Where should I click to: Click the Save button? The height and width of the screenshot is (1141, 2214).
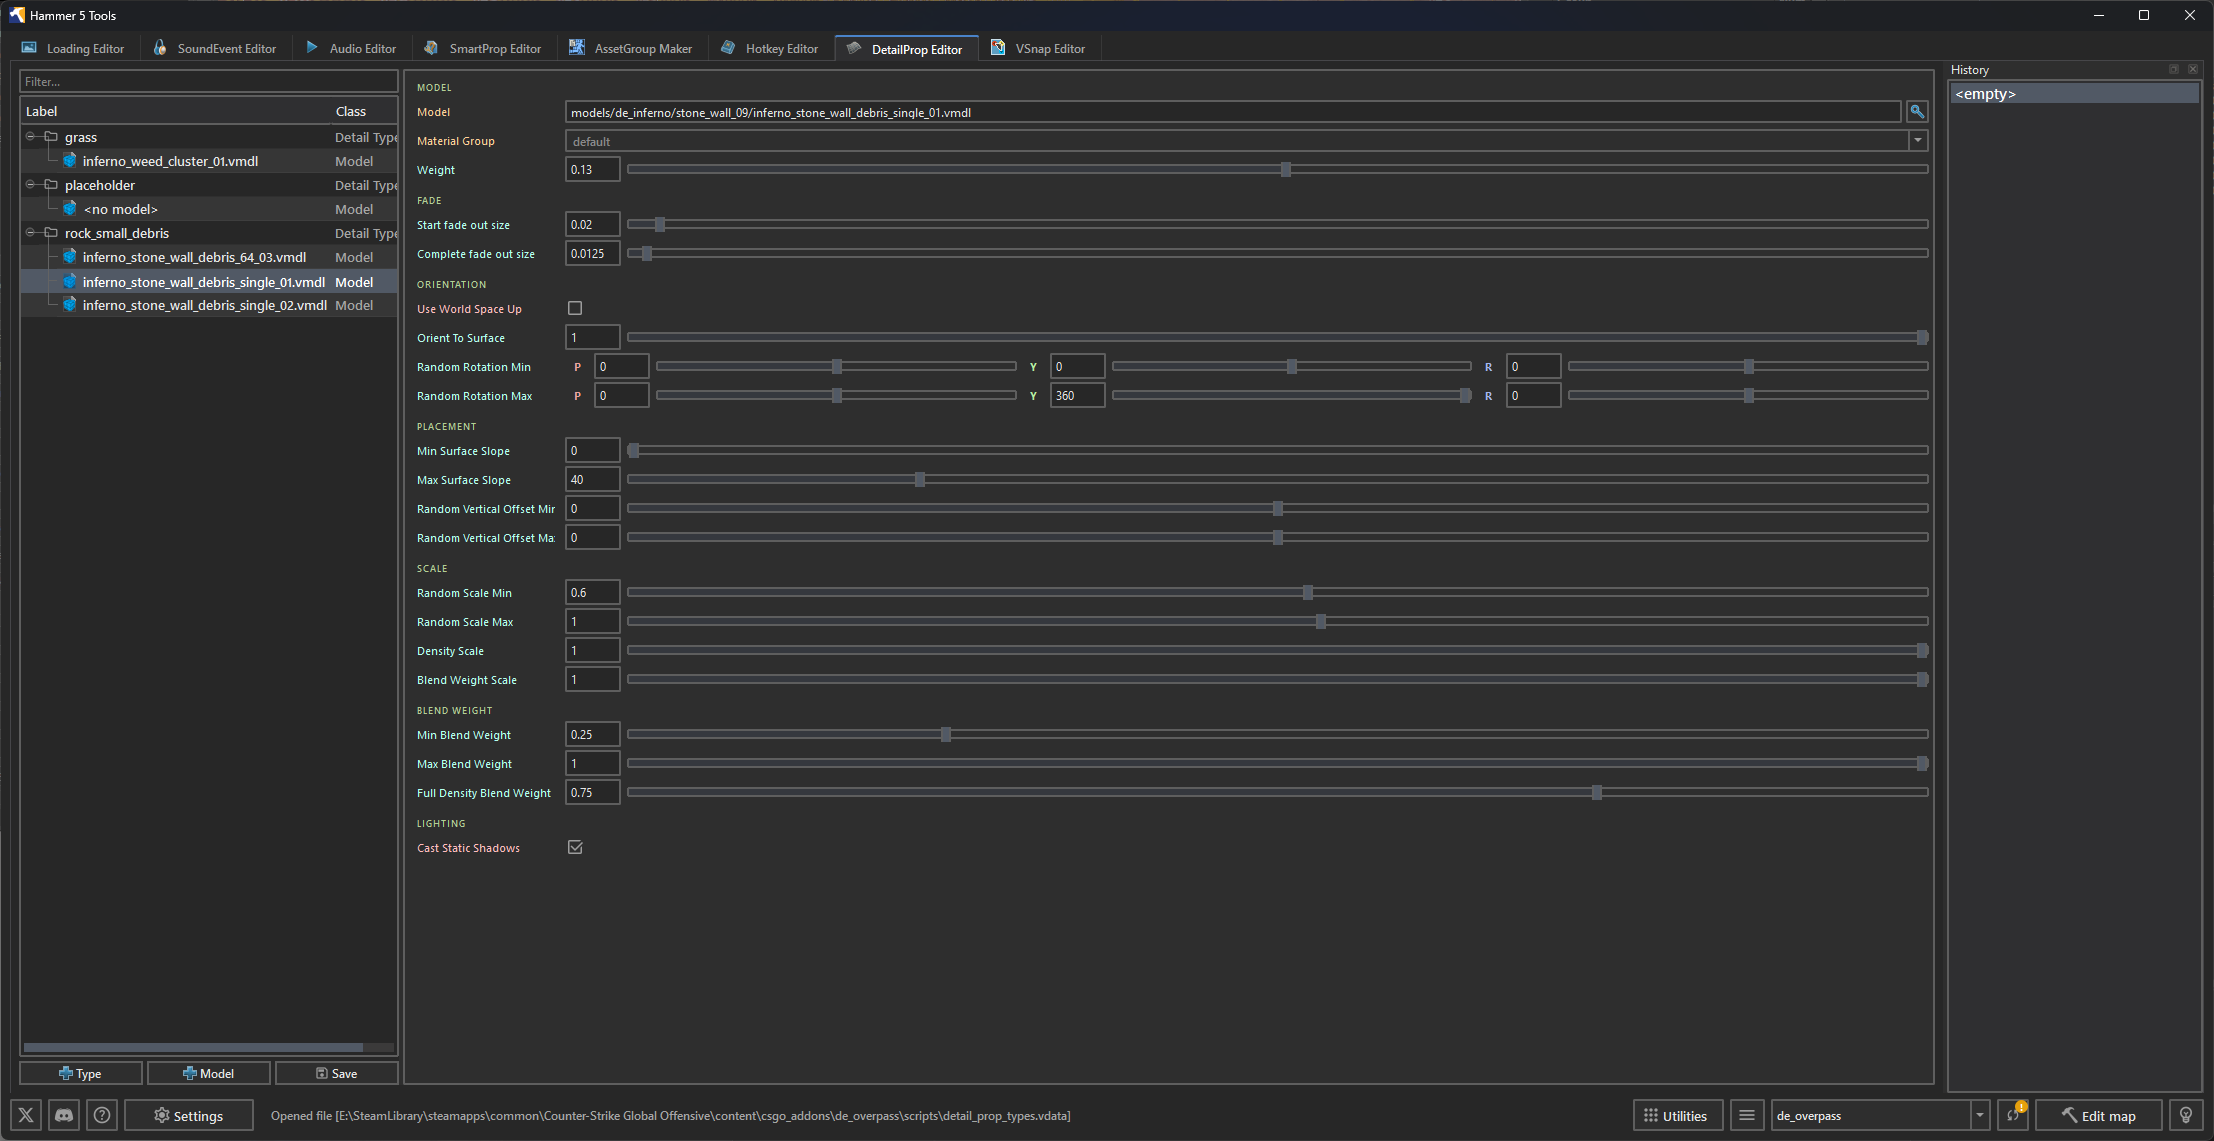pyautogui.click(x=337, y=1073)
